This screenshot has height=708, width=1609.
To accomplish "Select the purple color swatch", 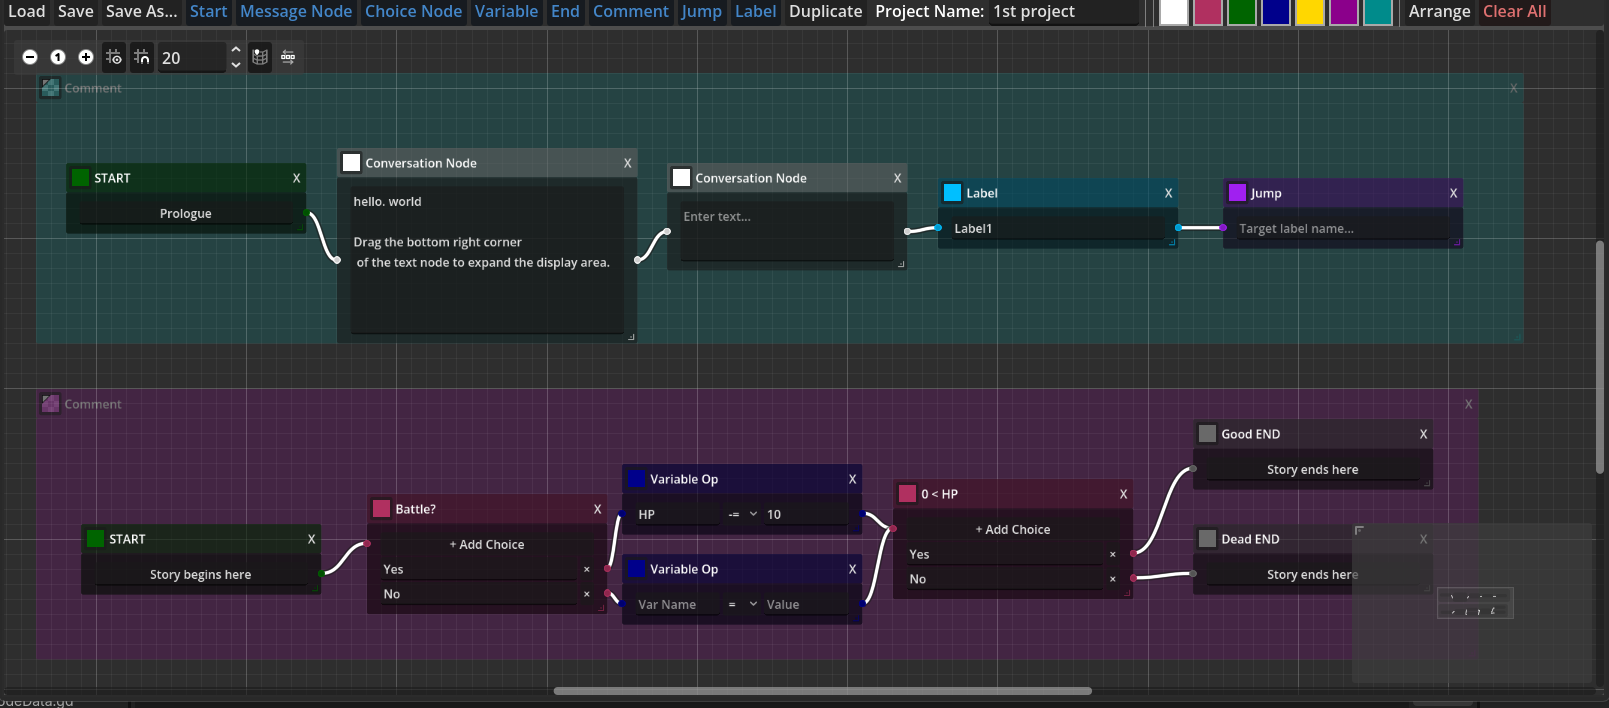I will (x=1344, y=12).
